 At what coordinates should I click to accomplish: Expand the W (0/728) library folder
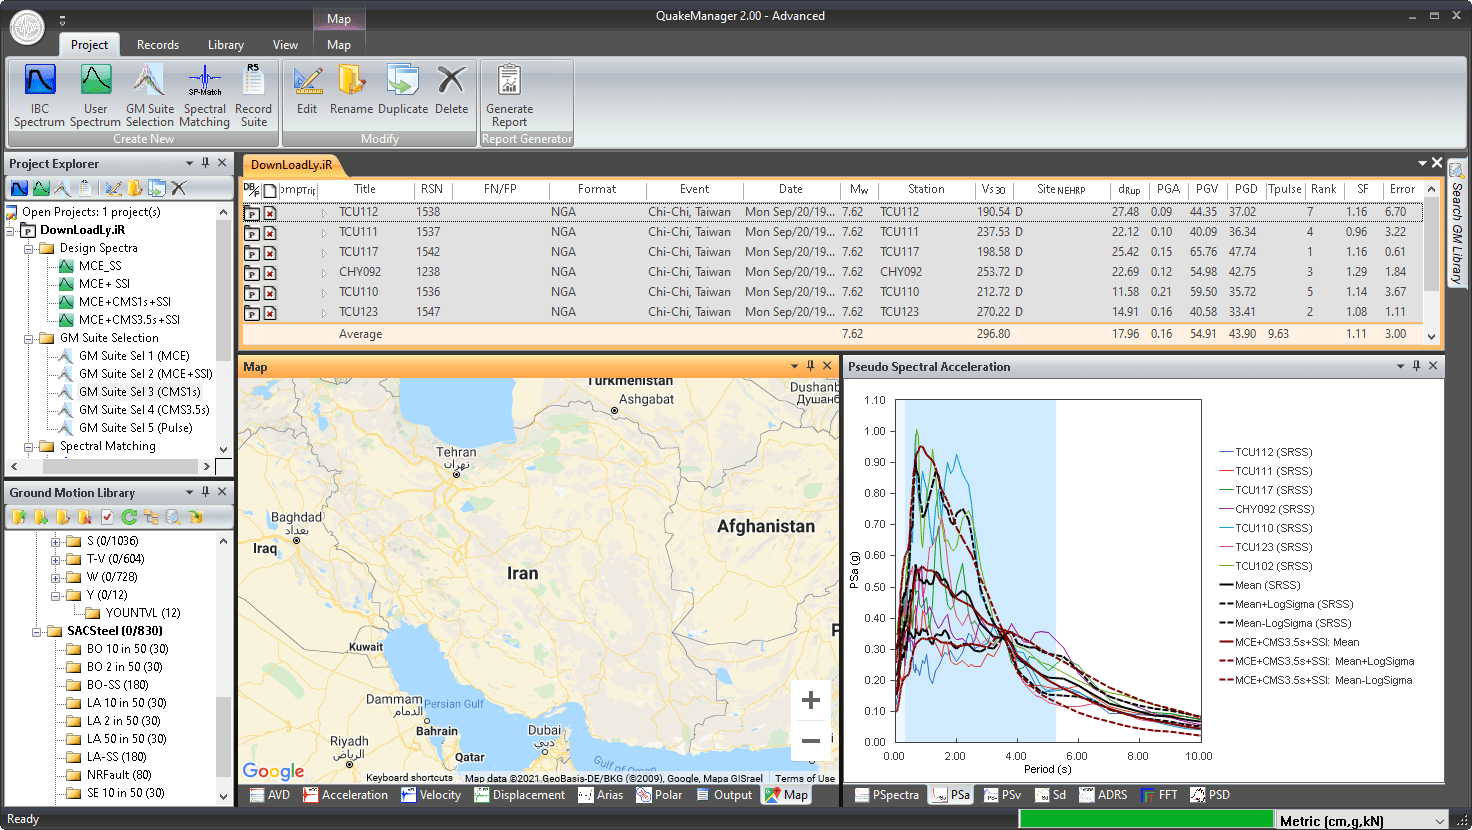tap(56, 577)
